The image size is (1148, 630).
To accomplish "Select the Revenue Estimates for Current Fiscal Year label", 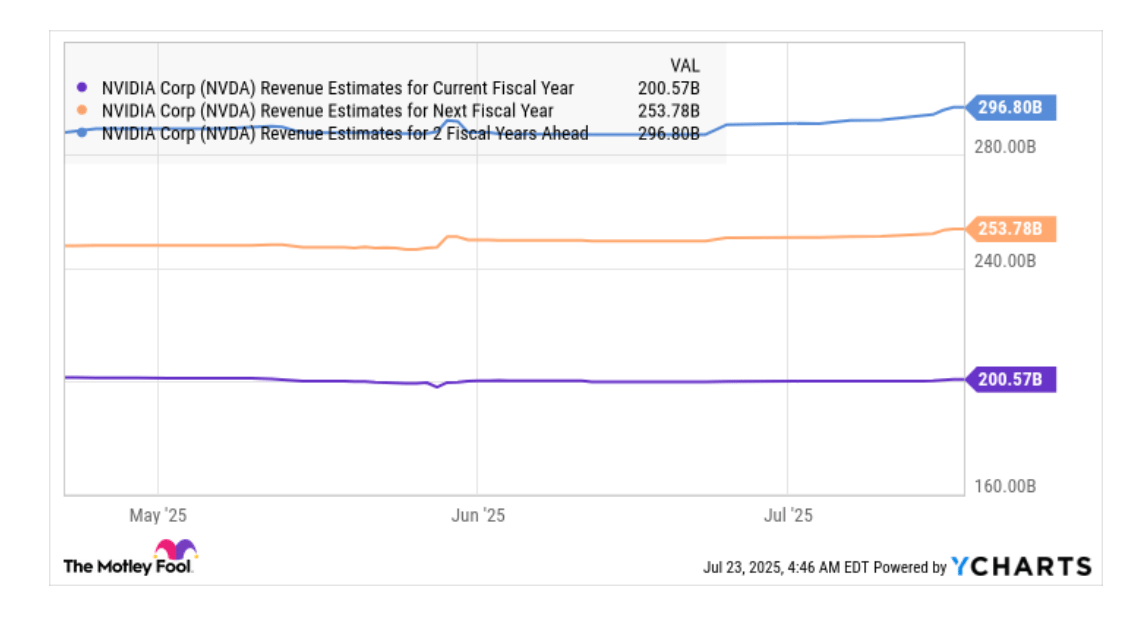I will 338,89.
